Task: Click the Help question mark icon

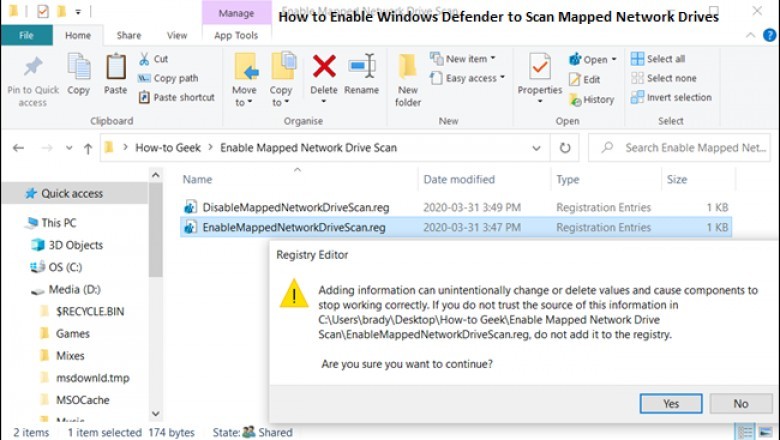Action: coord(770,35)
